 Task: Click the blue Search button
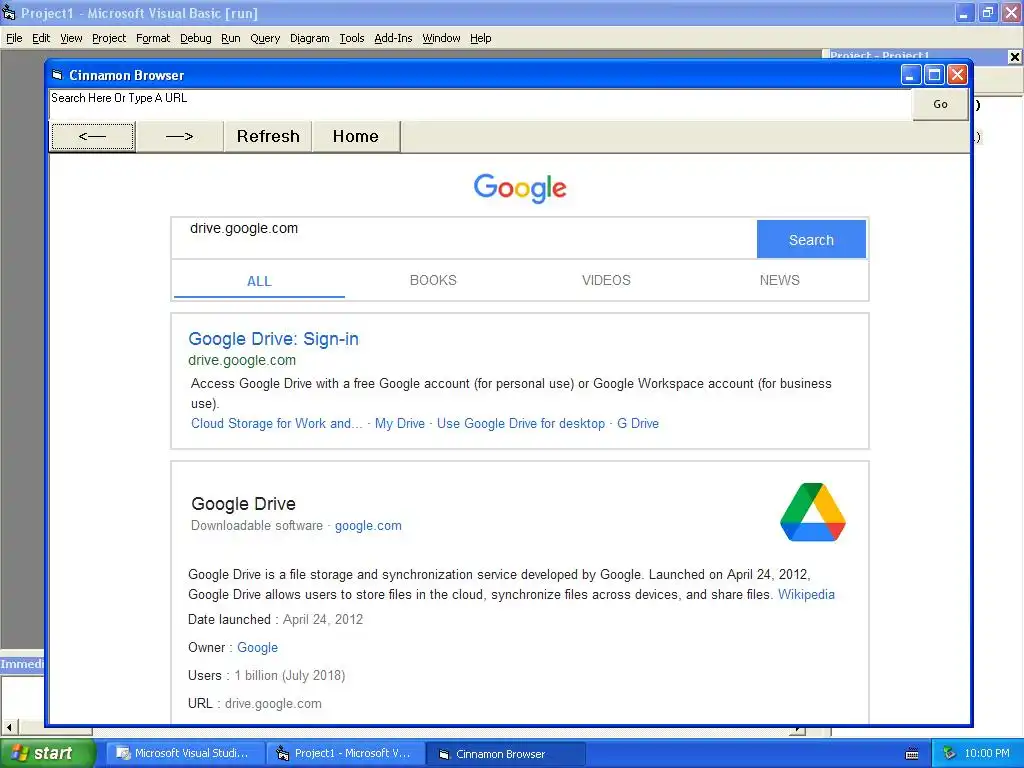point(811,240)
